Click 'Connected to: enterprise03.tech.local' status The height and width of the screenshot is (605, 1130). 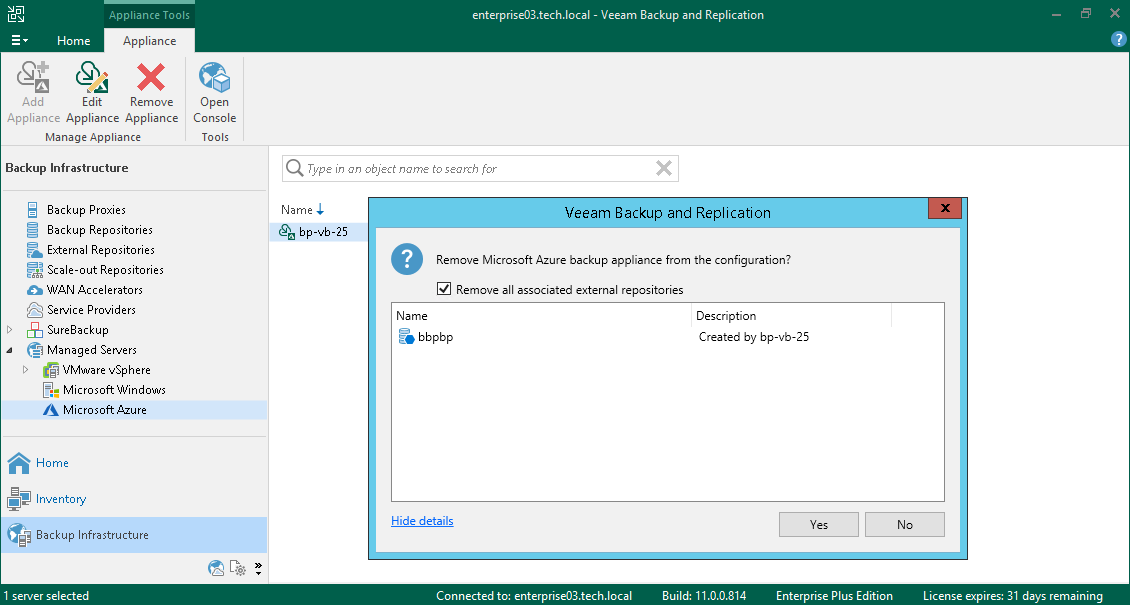[534, 596]
